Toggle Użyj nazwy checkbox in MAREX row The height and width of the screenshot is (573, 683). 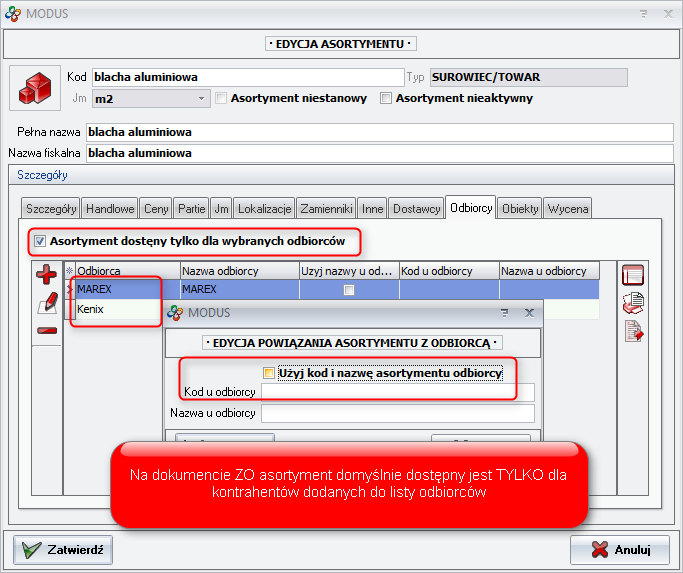click(349, 290)
